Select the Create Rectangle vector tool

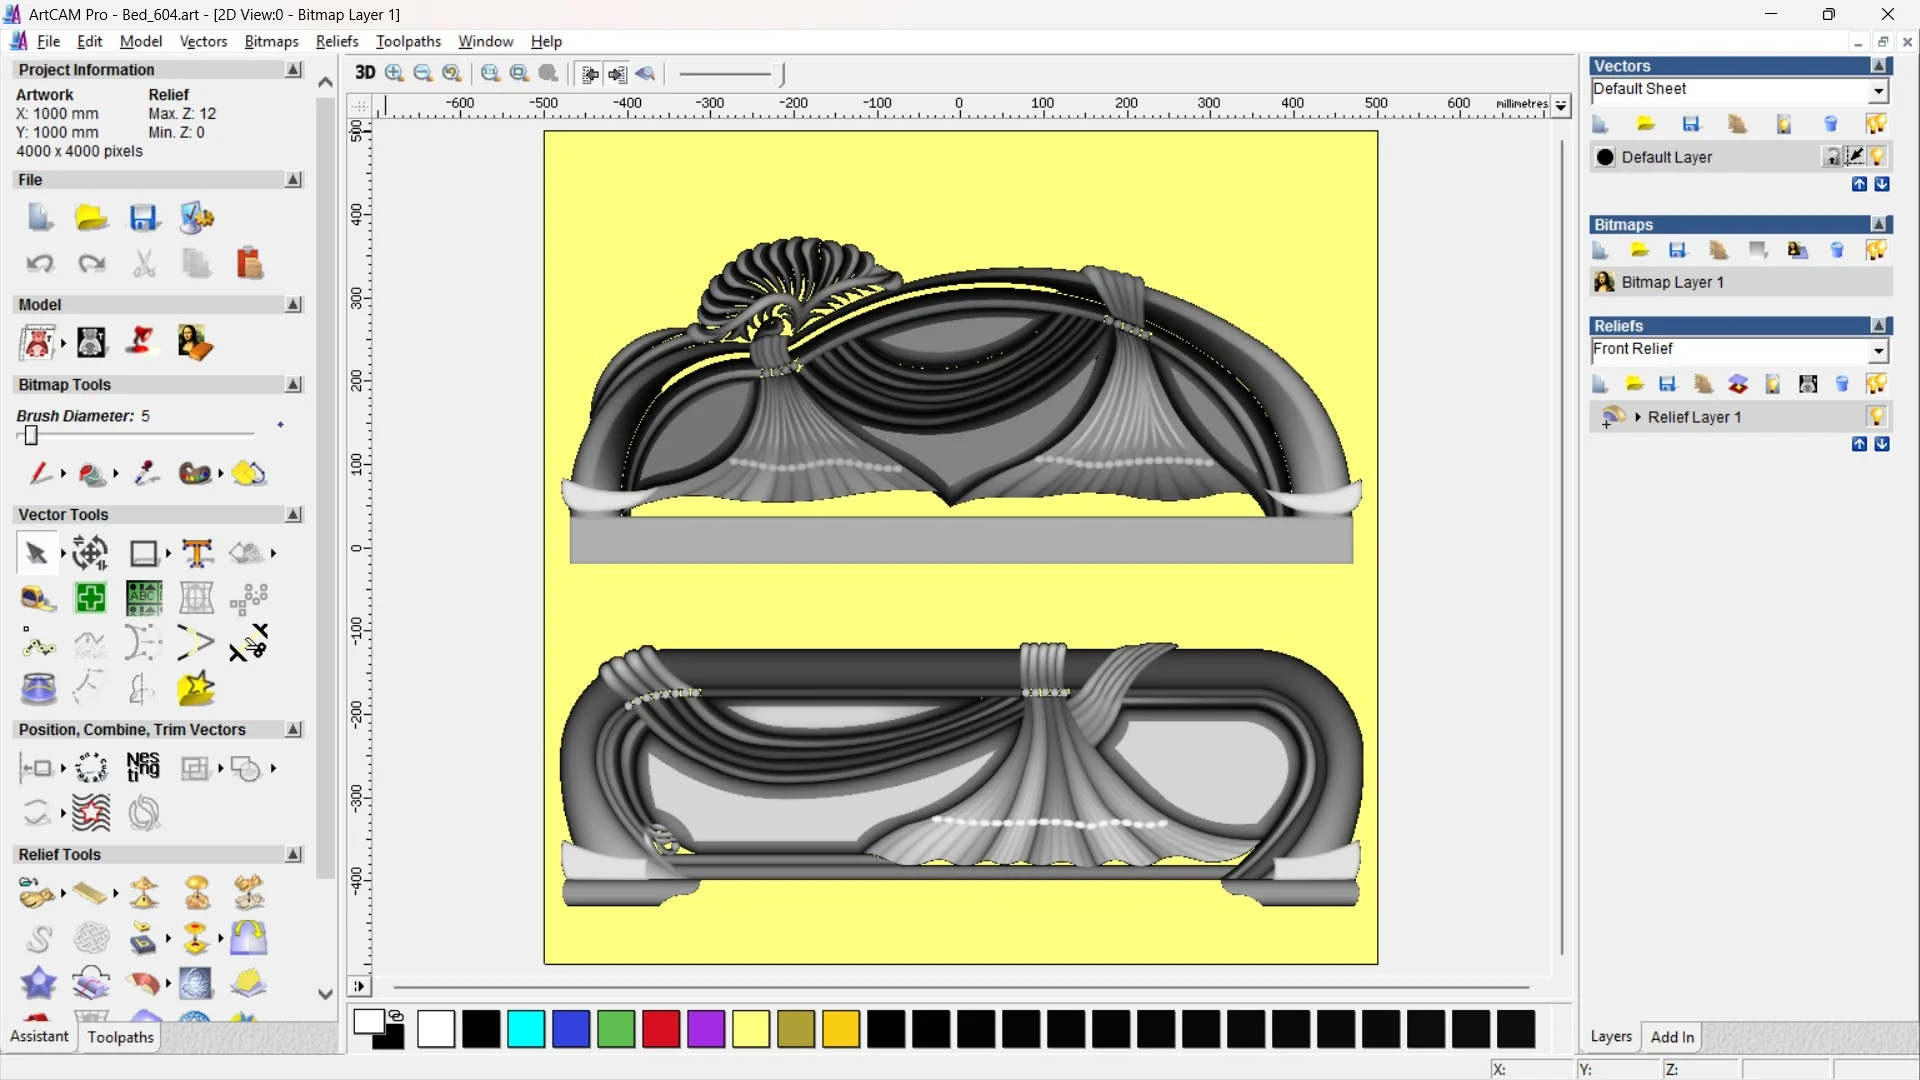point(144,553)
